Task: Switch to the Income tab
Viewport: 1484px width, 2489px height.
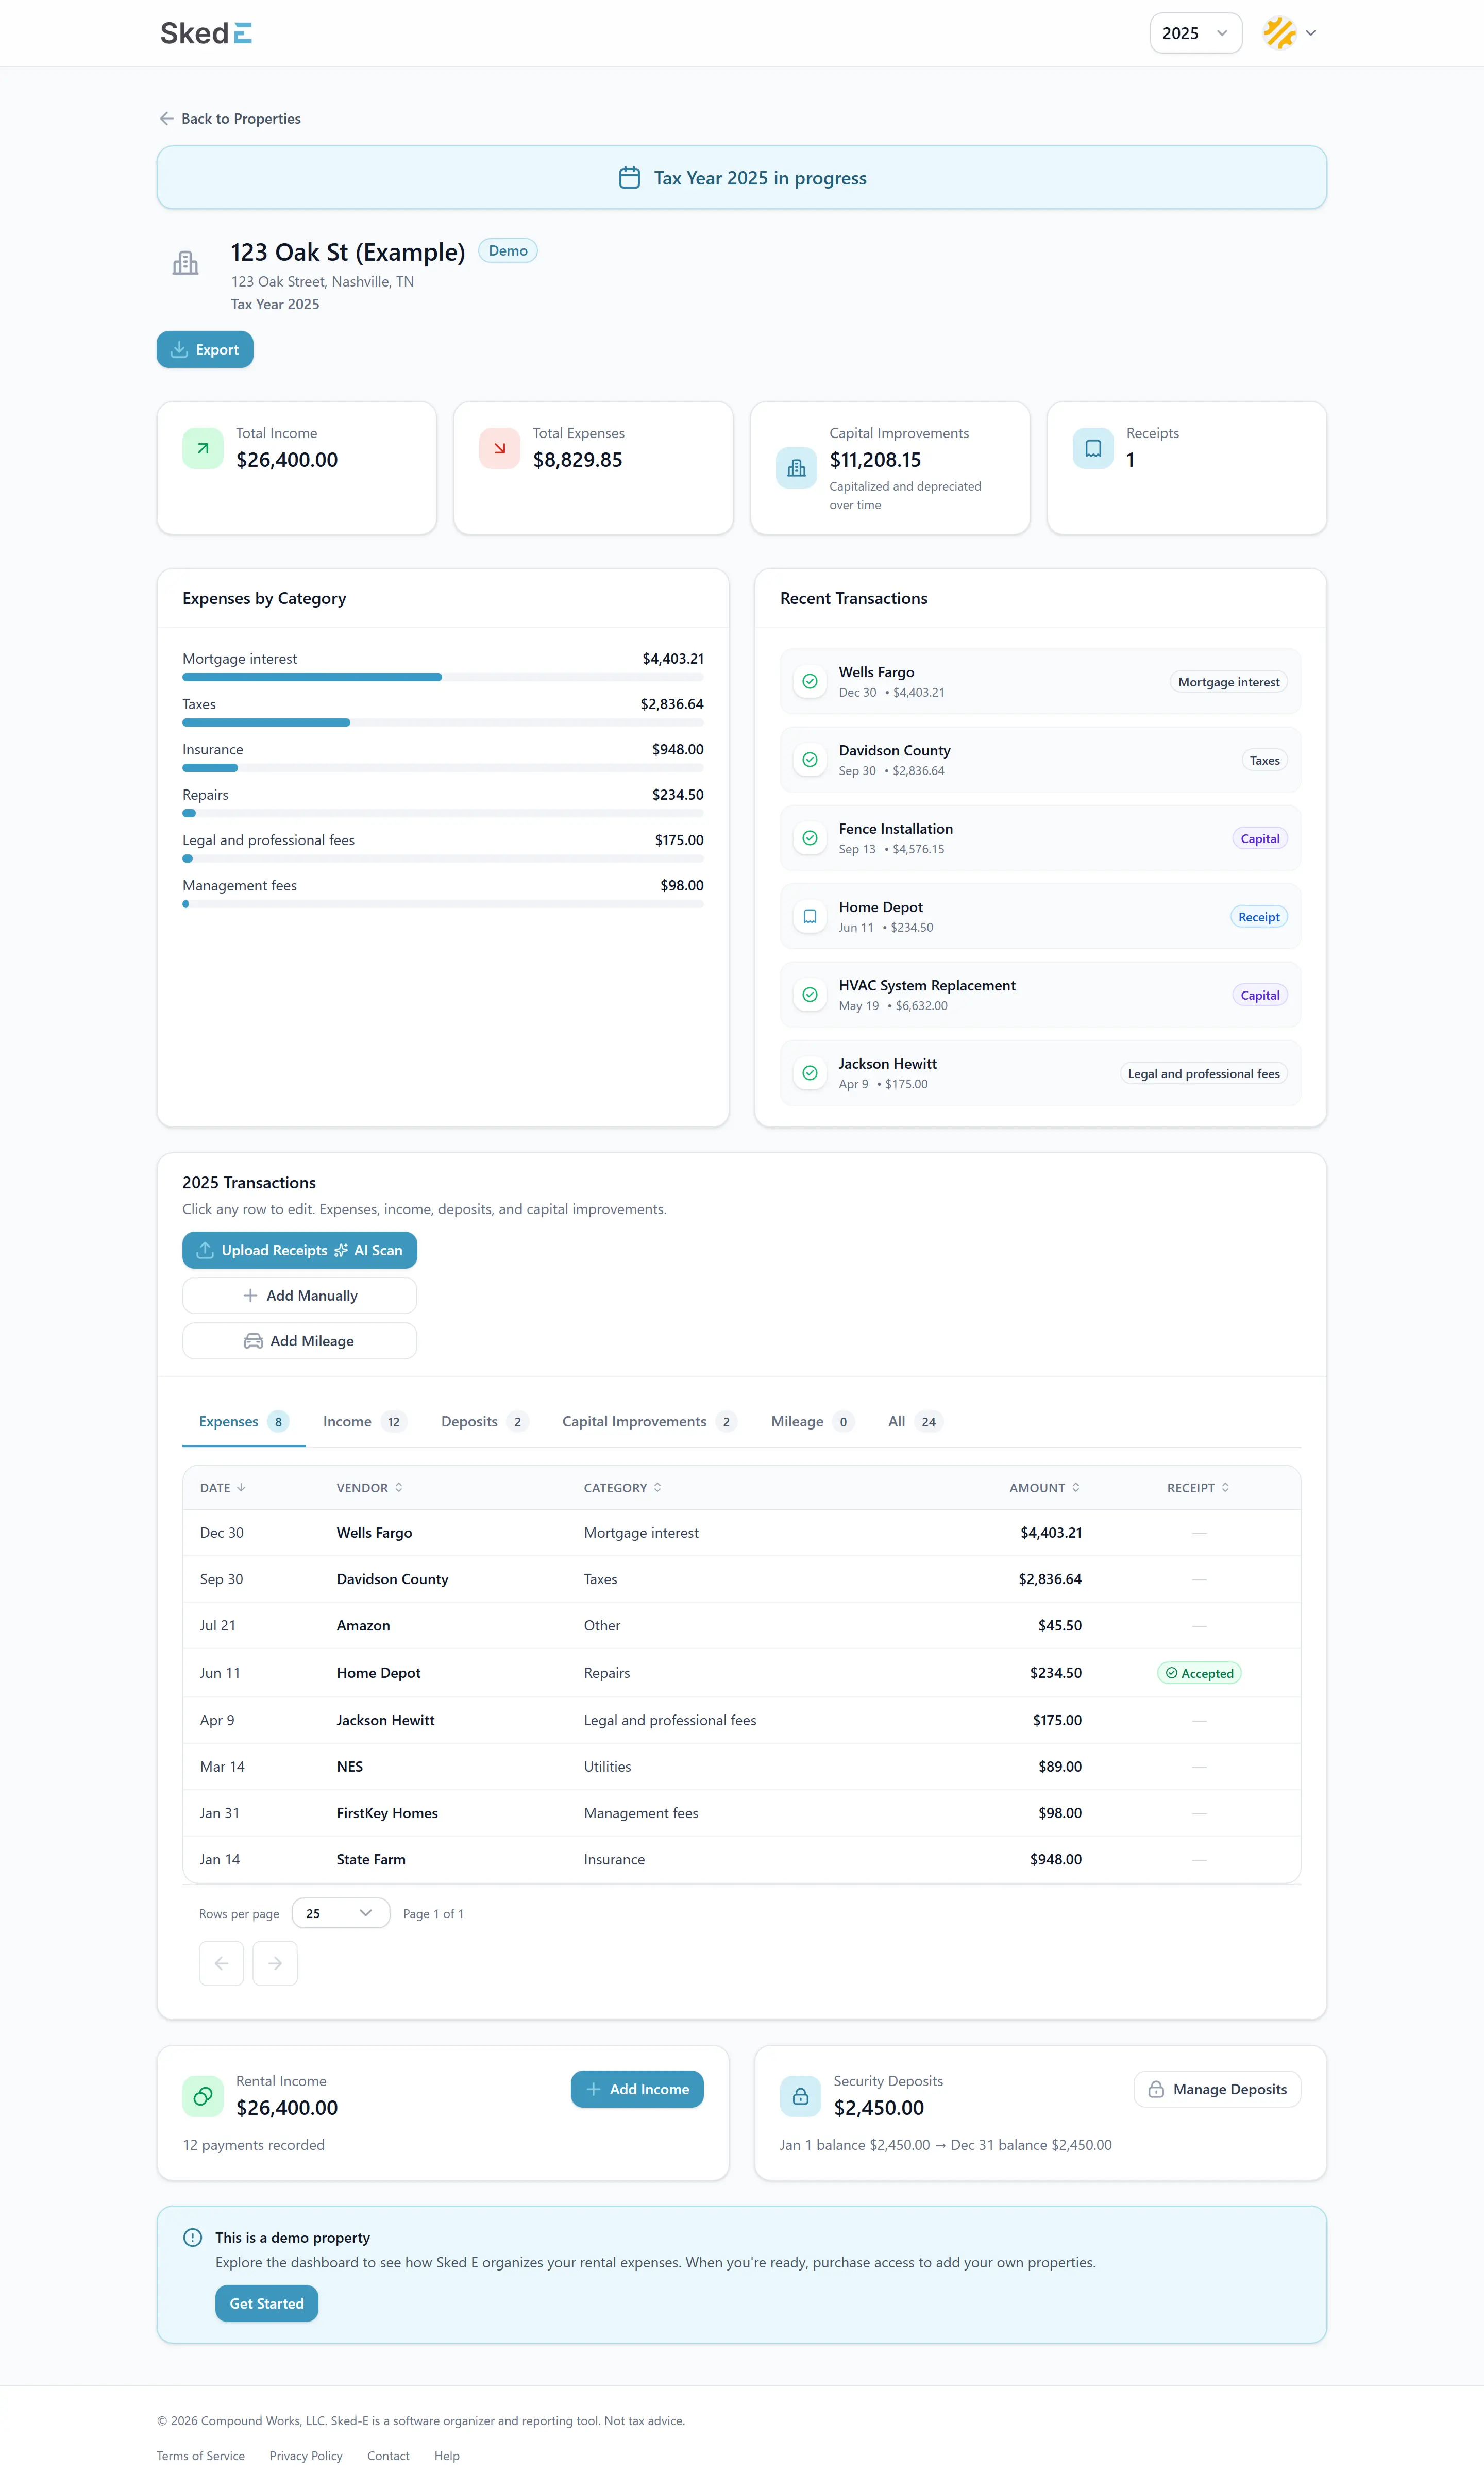Action: (x=347, y=1421)
